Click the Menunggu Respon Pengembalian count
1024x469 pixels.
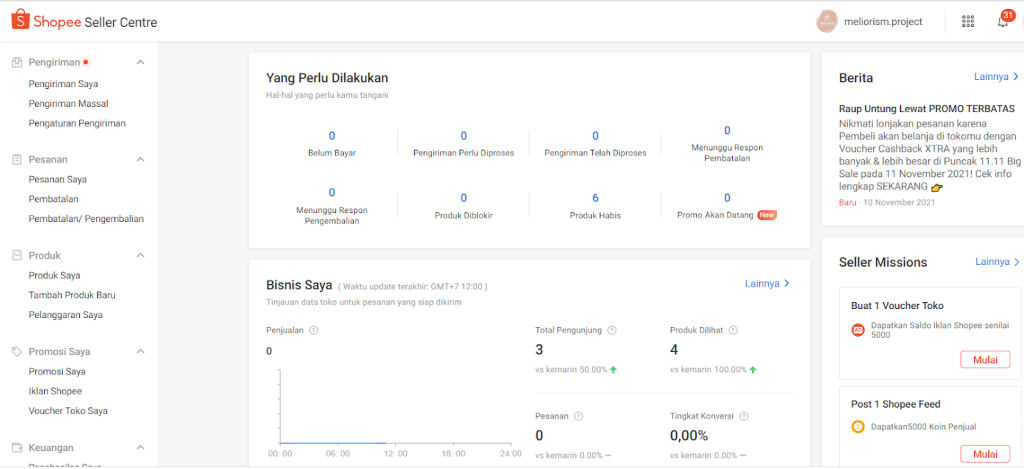tap(332, 192)
